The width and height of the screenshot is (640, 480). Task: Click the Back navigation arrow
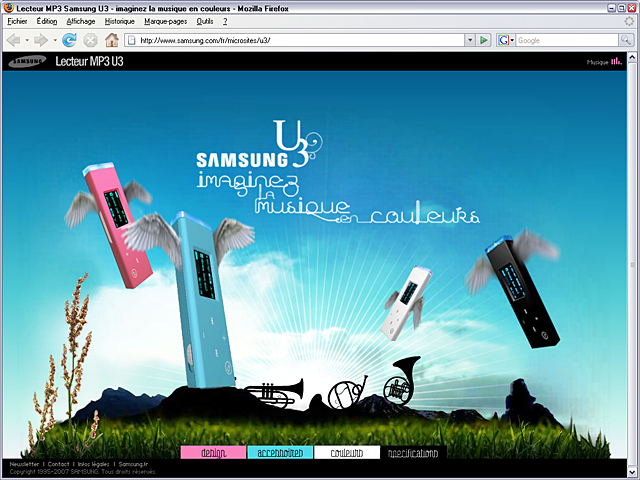pyautogui.click(x=14, y=40)
